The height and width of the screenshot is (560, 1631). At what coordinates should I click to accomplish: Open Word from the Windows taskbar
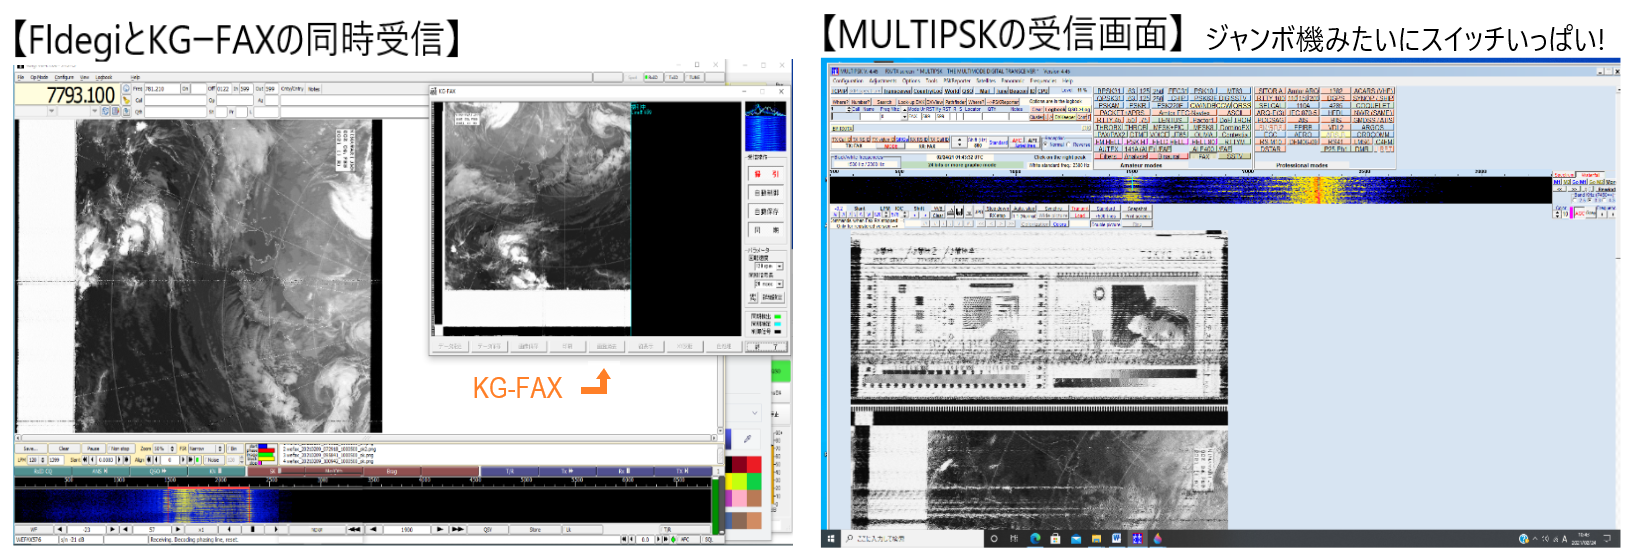click(1116, 537)
